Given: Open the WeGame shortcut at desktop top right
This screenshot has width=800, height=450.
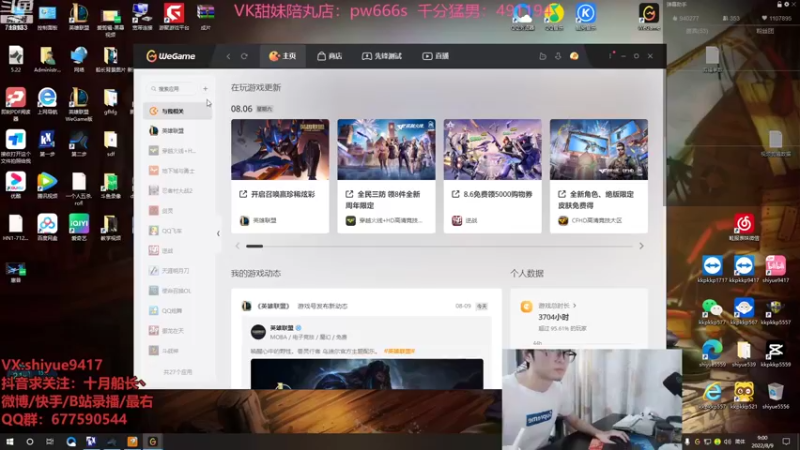Looking at the screenshot, I should 649,16.
